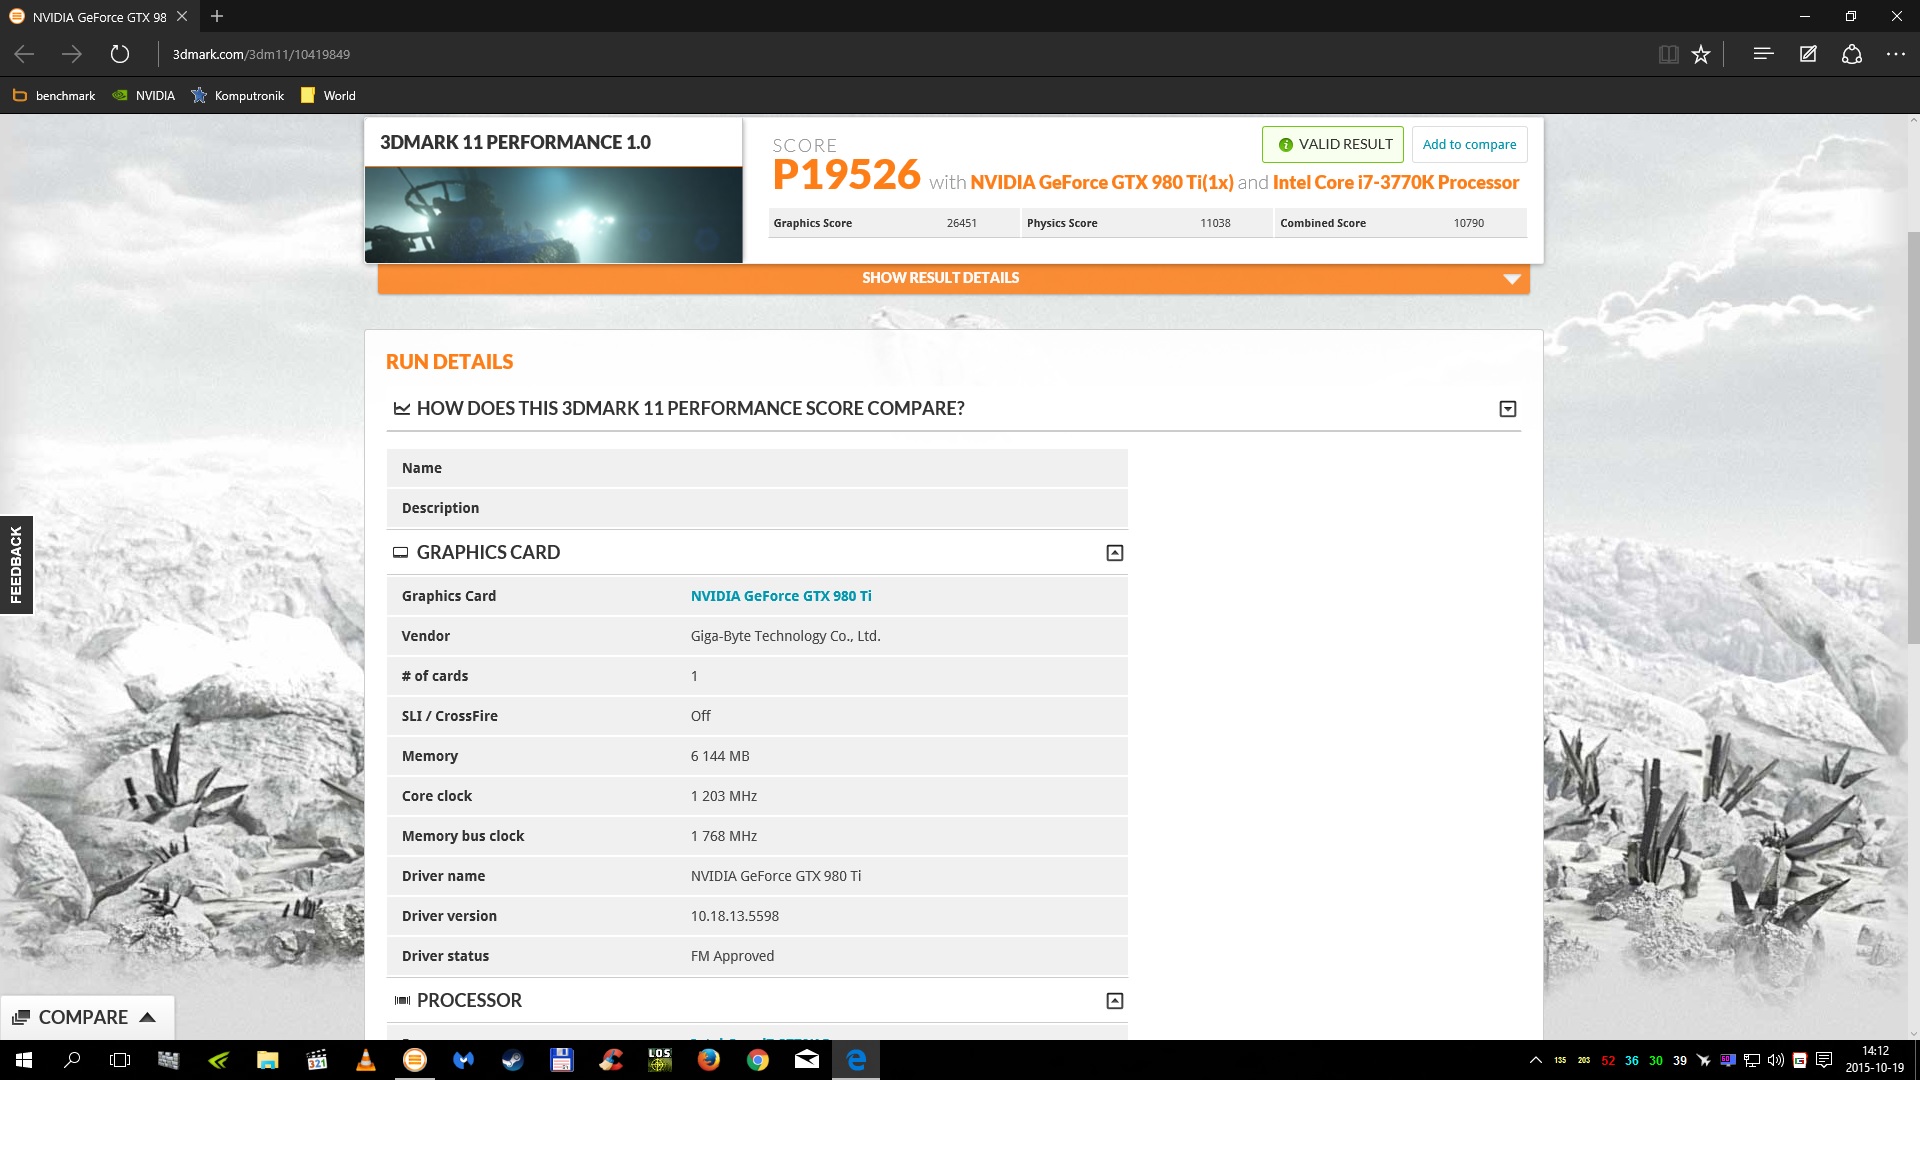Refresh the 3dmark page
This screenshot has width=1920, height=1168.
pyautogui.click(x=120, y=54)
